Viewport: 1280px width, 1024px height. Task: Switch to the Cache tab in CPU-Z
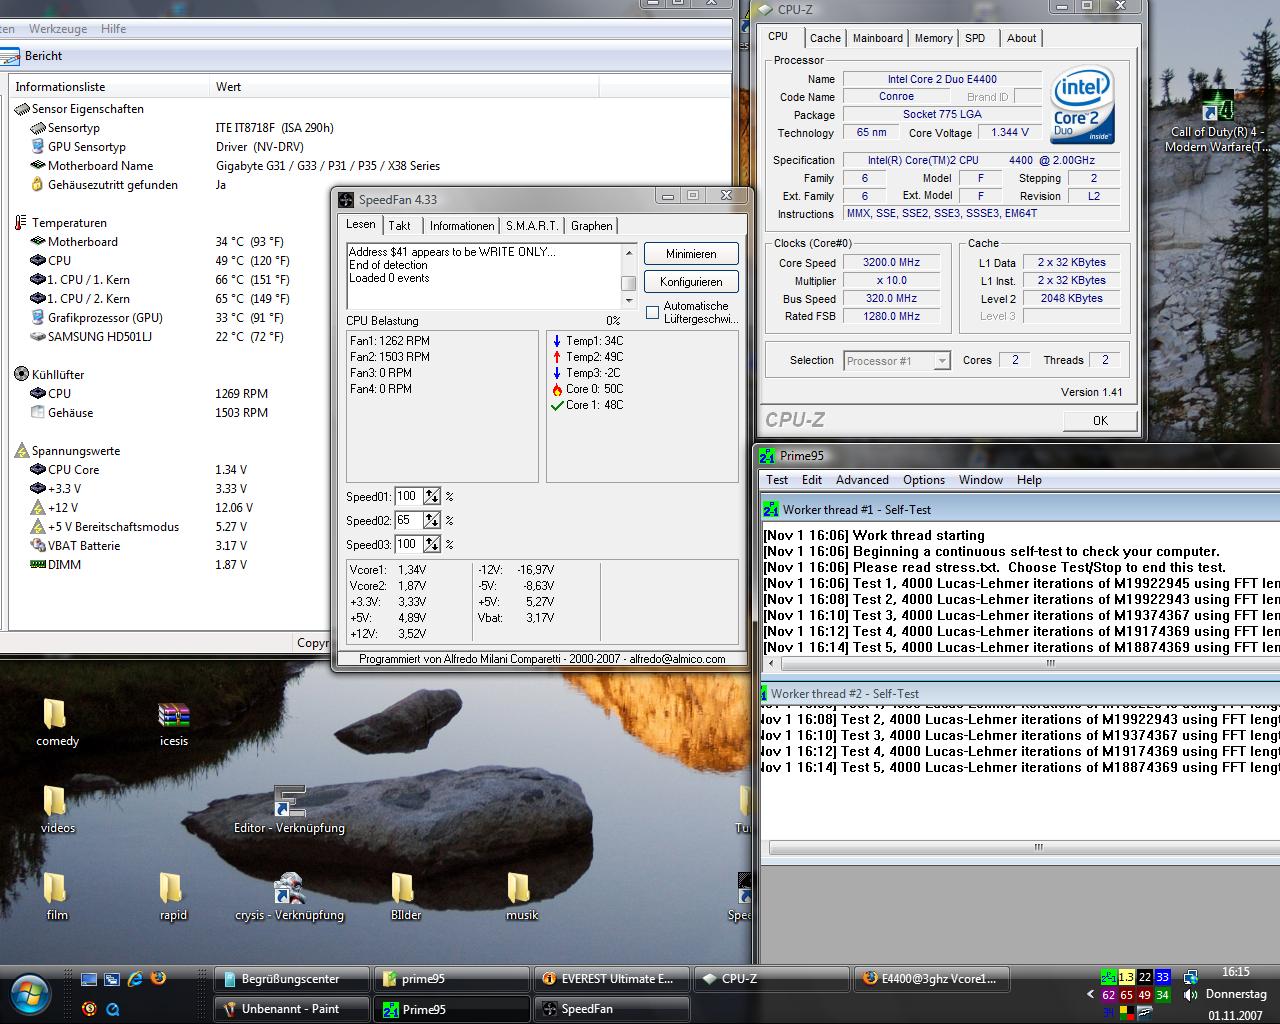click(x=825, y=38)
